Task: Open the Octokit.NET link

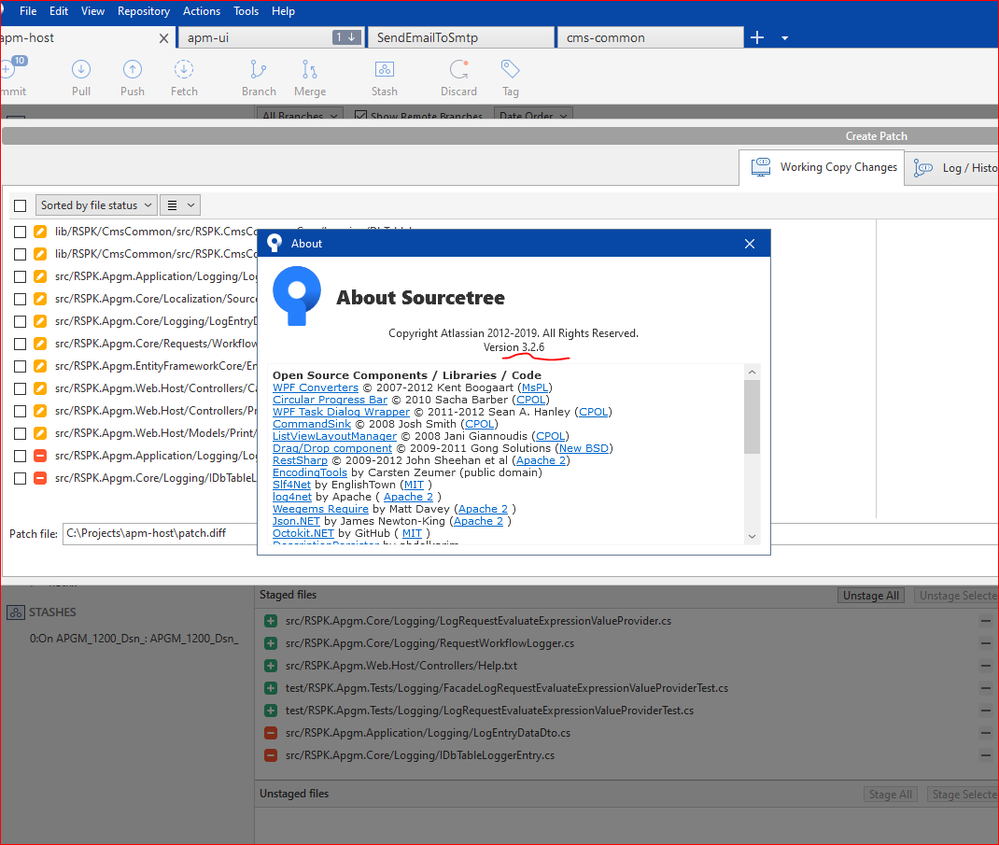Action: 303,533
